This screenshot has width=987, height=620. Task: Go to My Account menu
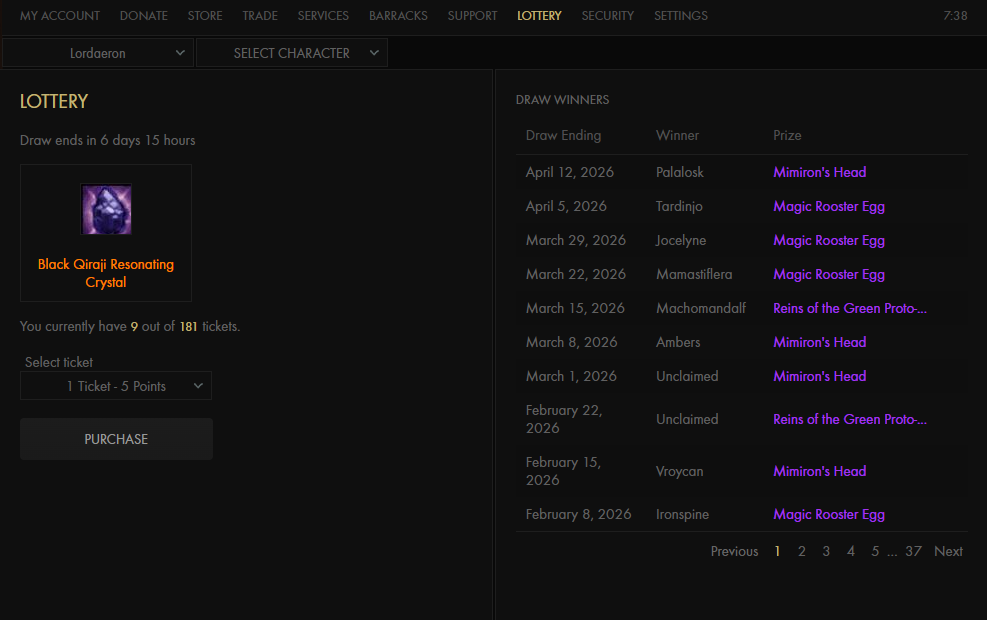click(x=60, y=16)
